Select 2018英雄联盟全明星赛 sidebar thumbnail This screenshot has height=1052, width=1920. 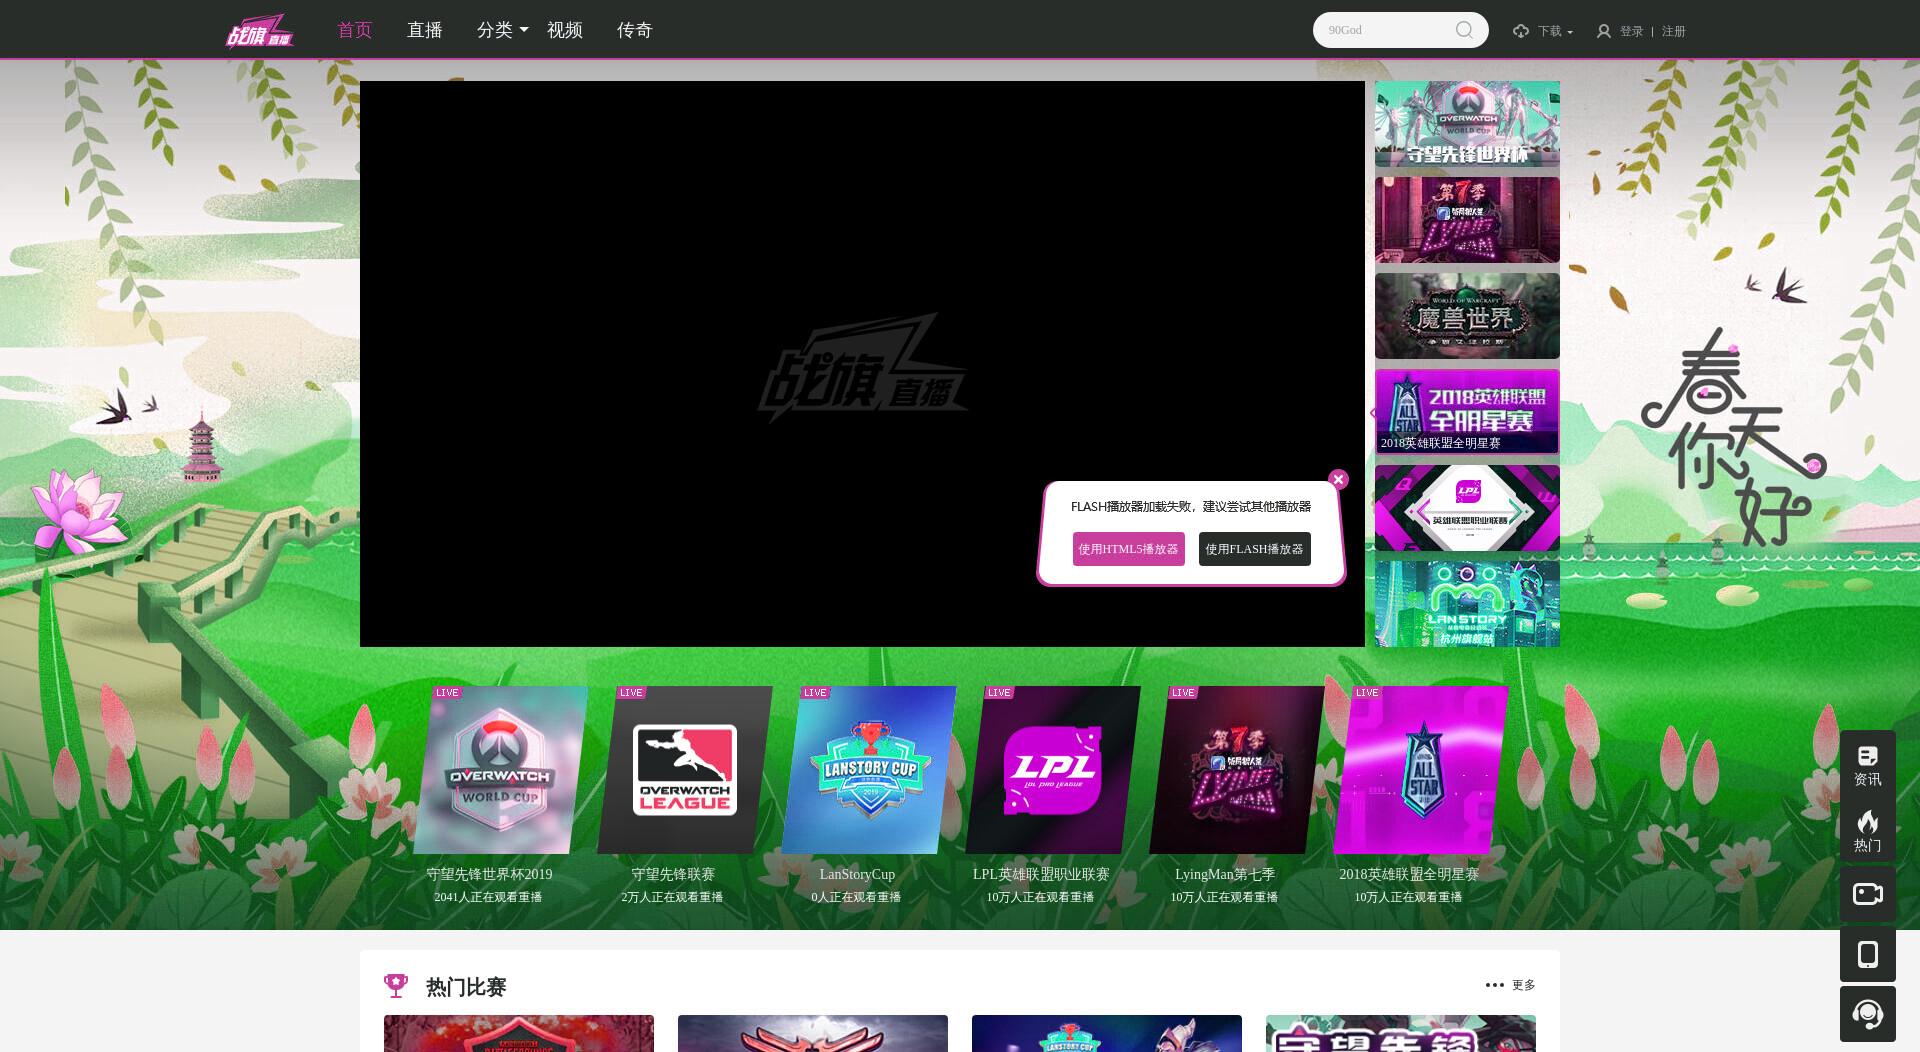[x=1467, y=412]
